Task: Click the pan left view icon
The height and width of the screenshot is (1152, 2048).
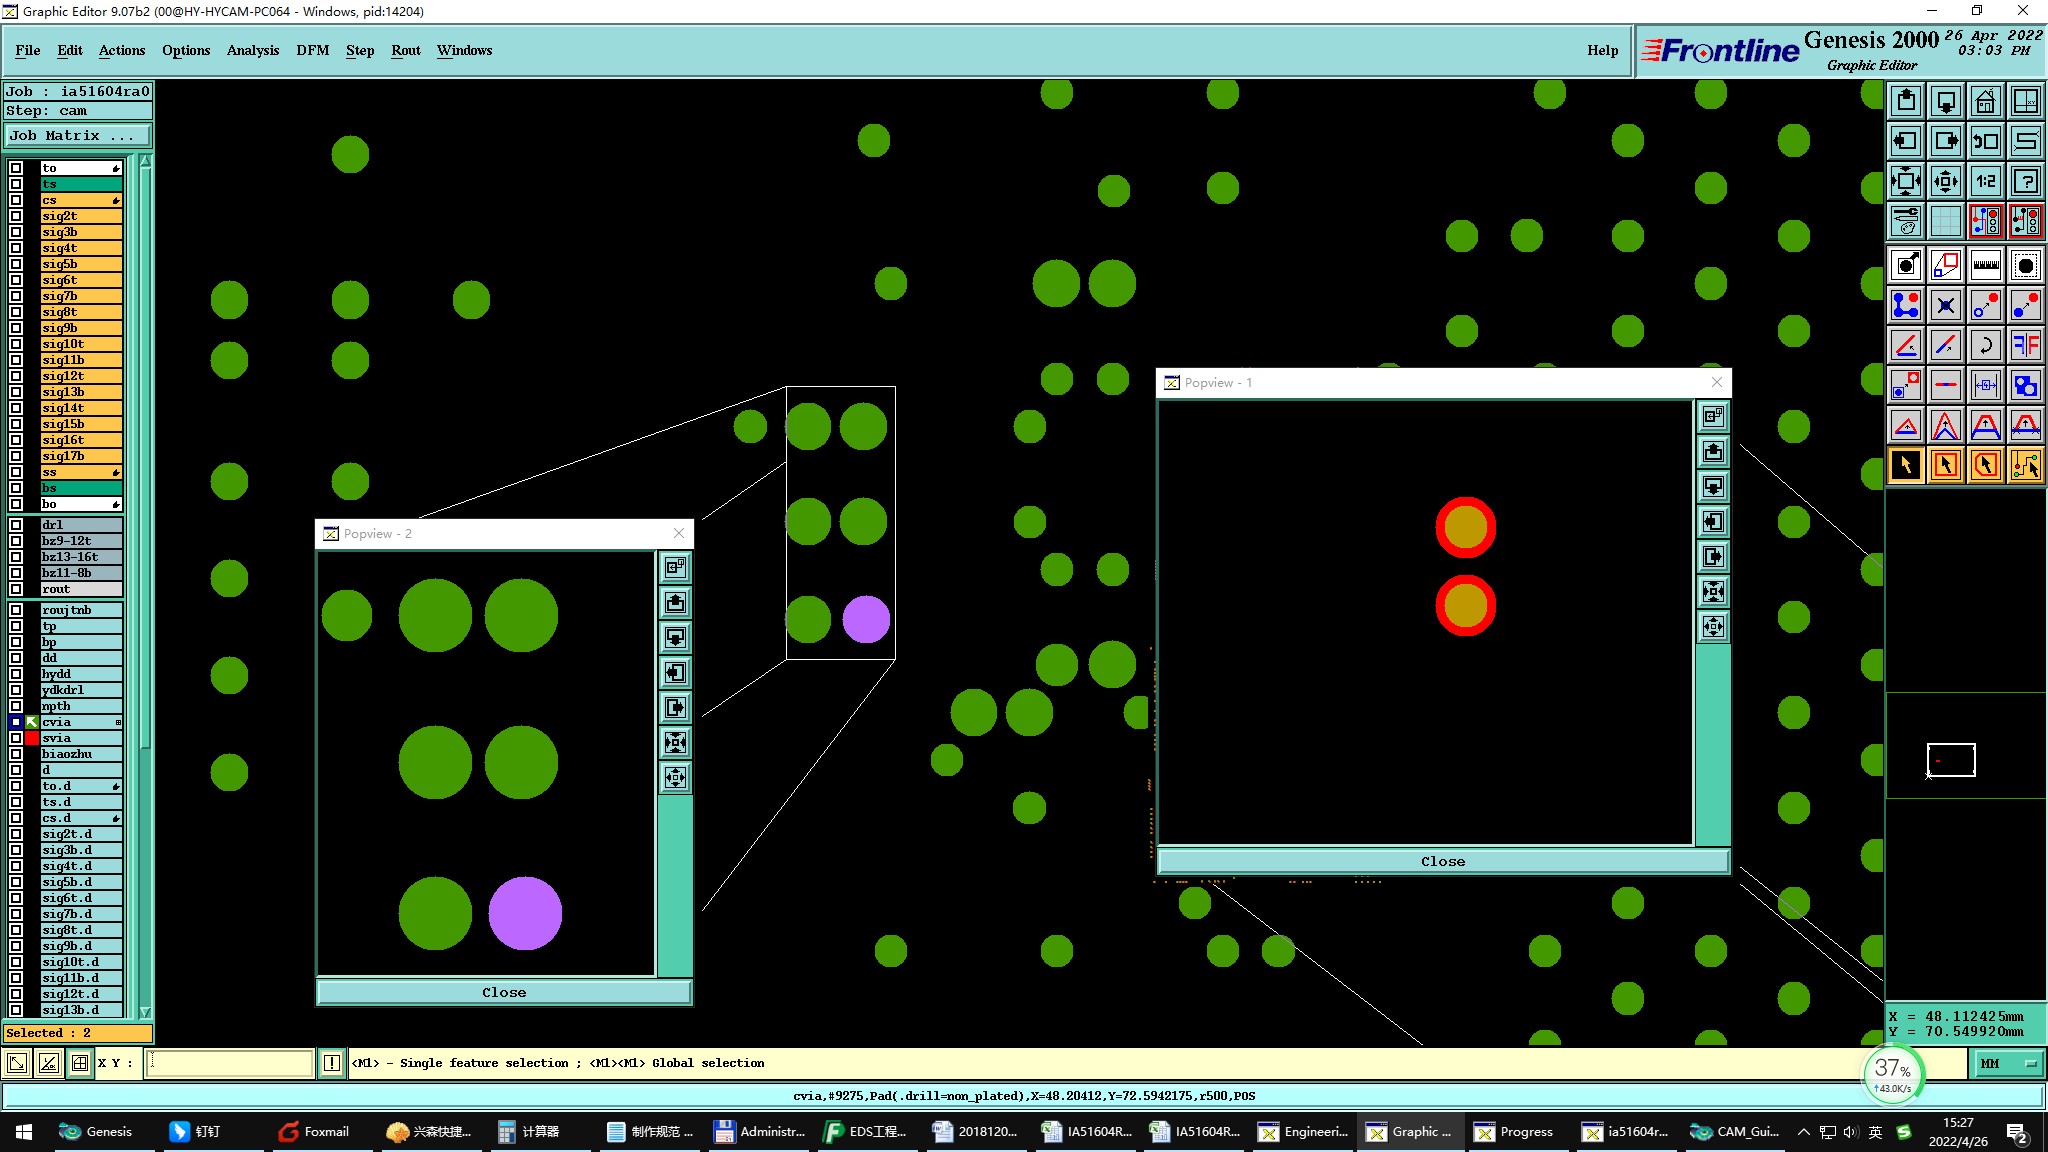Action: coord(1906,141)
